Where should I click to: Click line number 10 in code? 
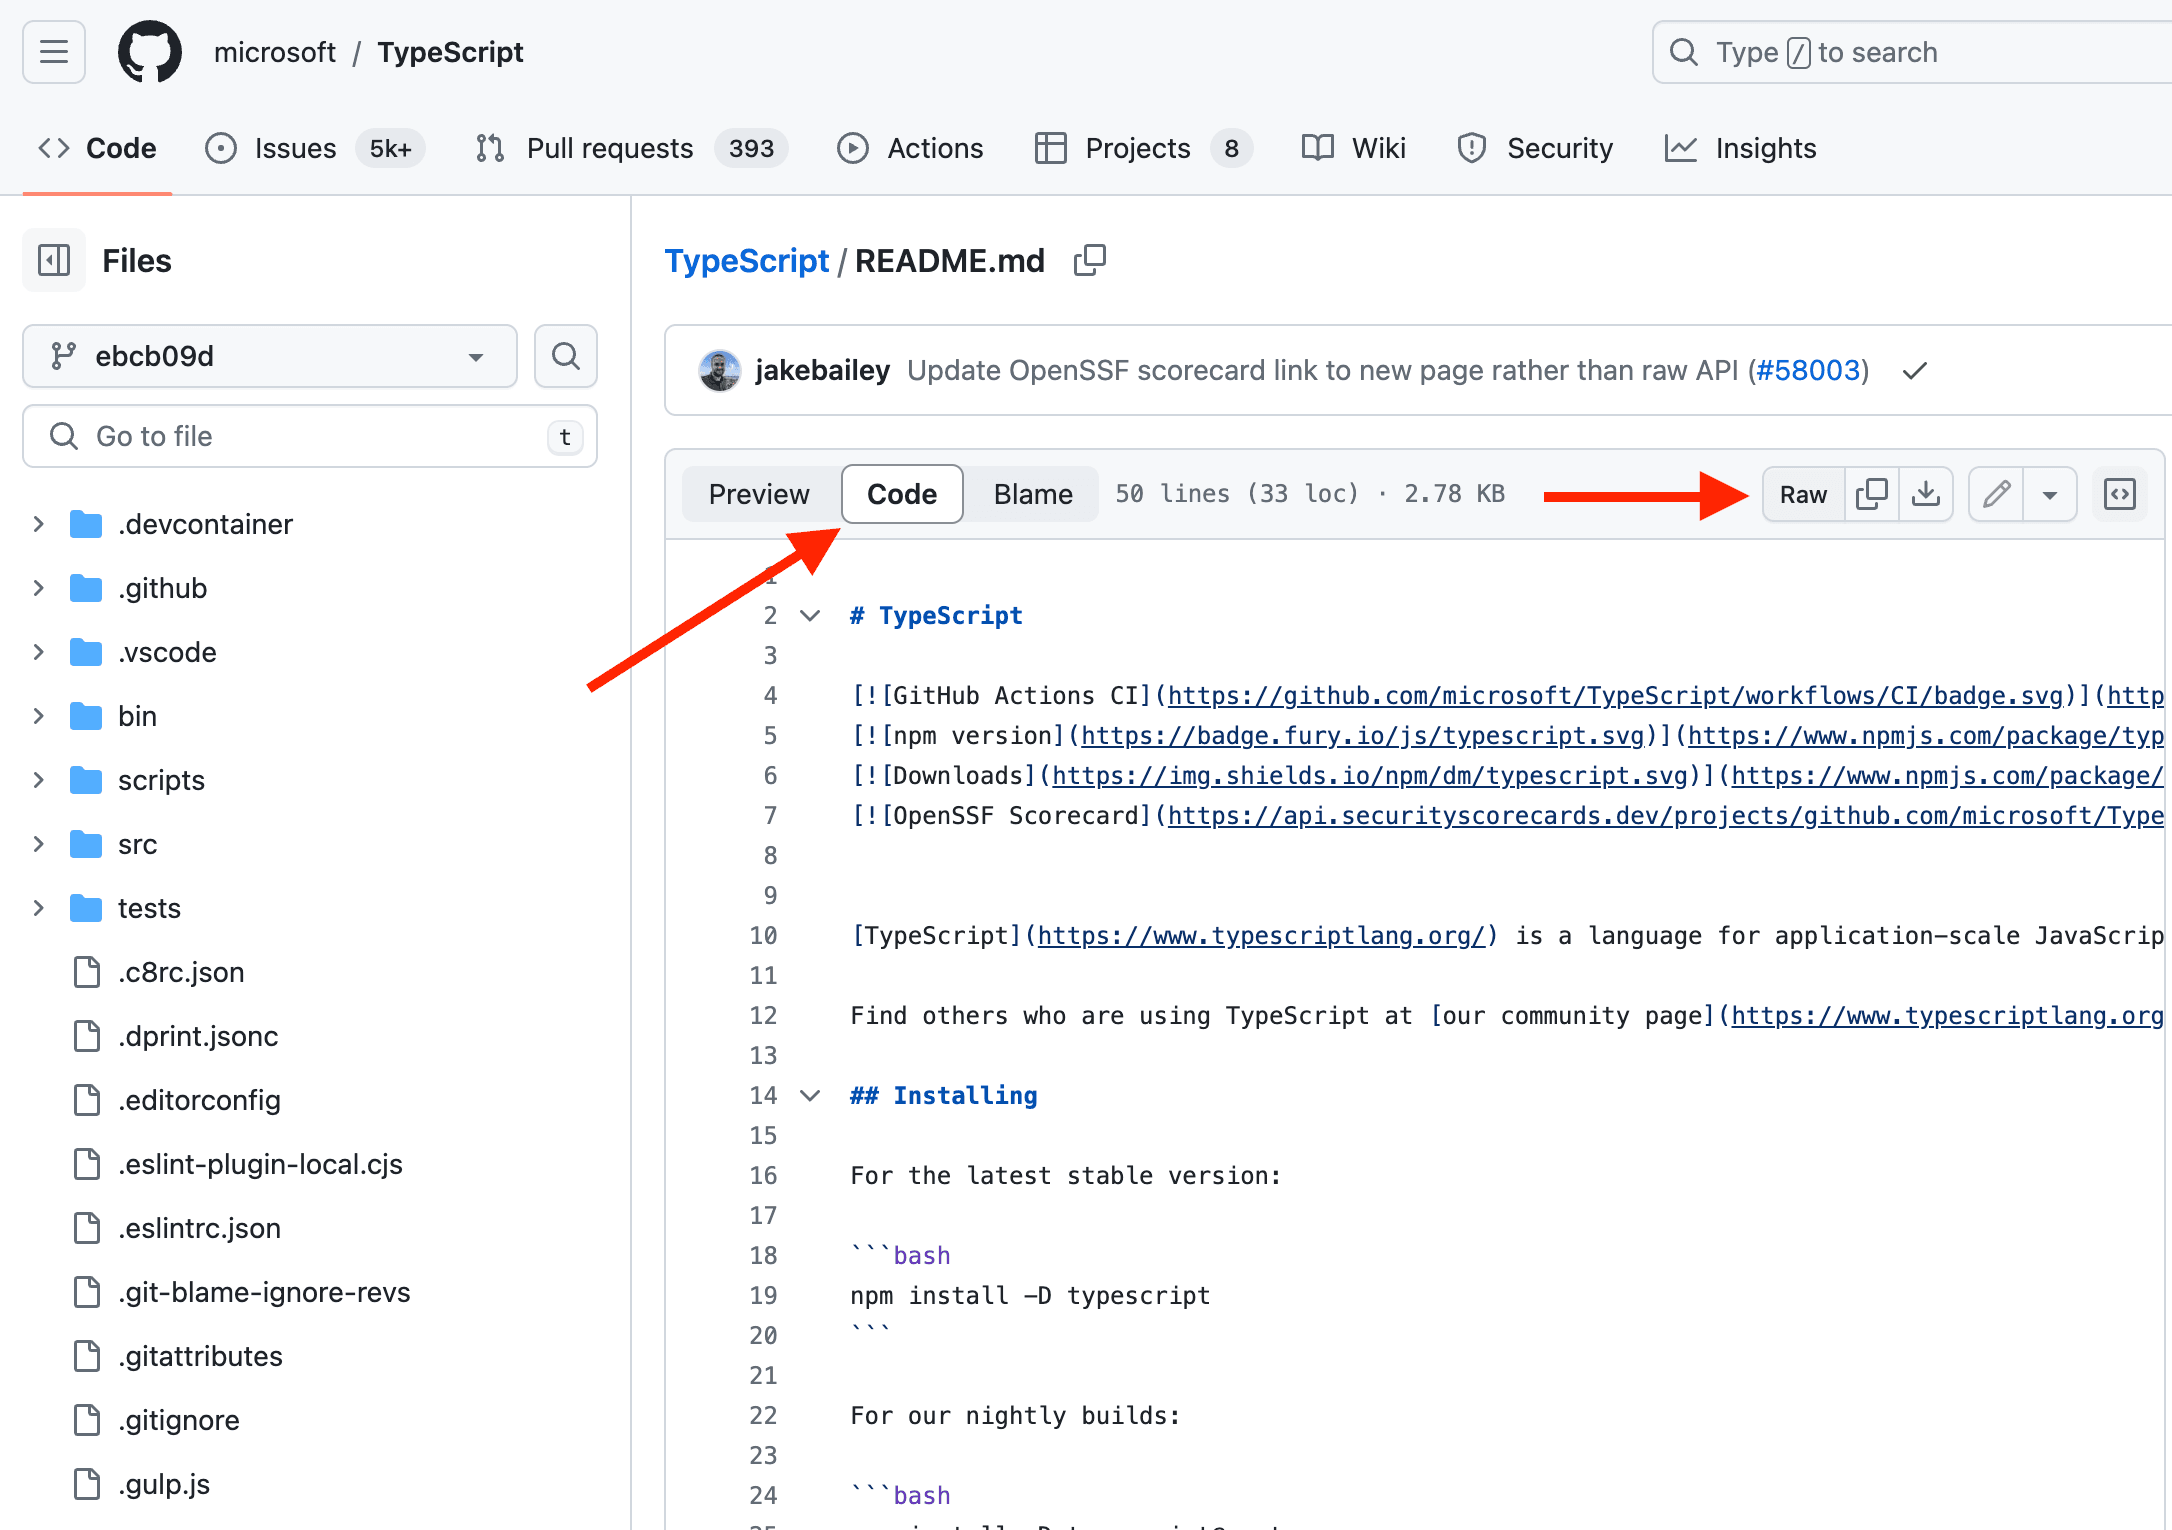pyautogui.click(x=763, y=935)
